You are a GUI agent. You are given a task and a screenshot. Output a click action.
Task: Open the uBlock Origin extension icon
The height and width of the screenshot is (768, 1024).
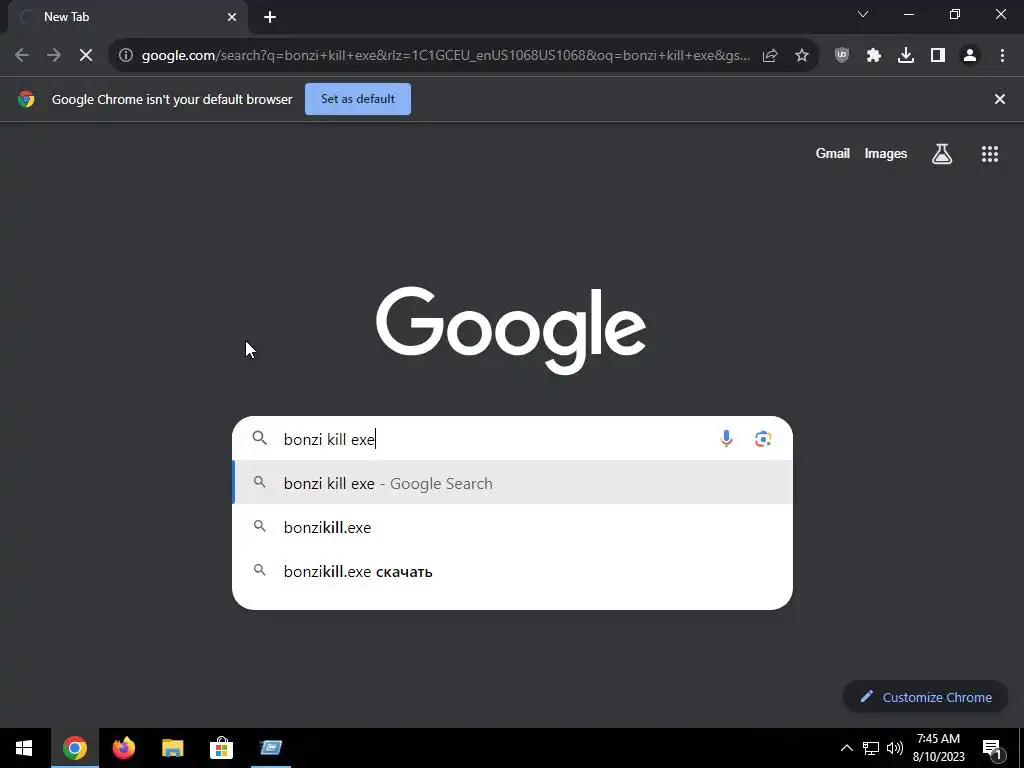(x=842, y=56)
